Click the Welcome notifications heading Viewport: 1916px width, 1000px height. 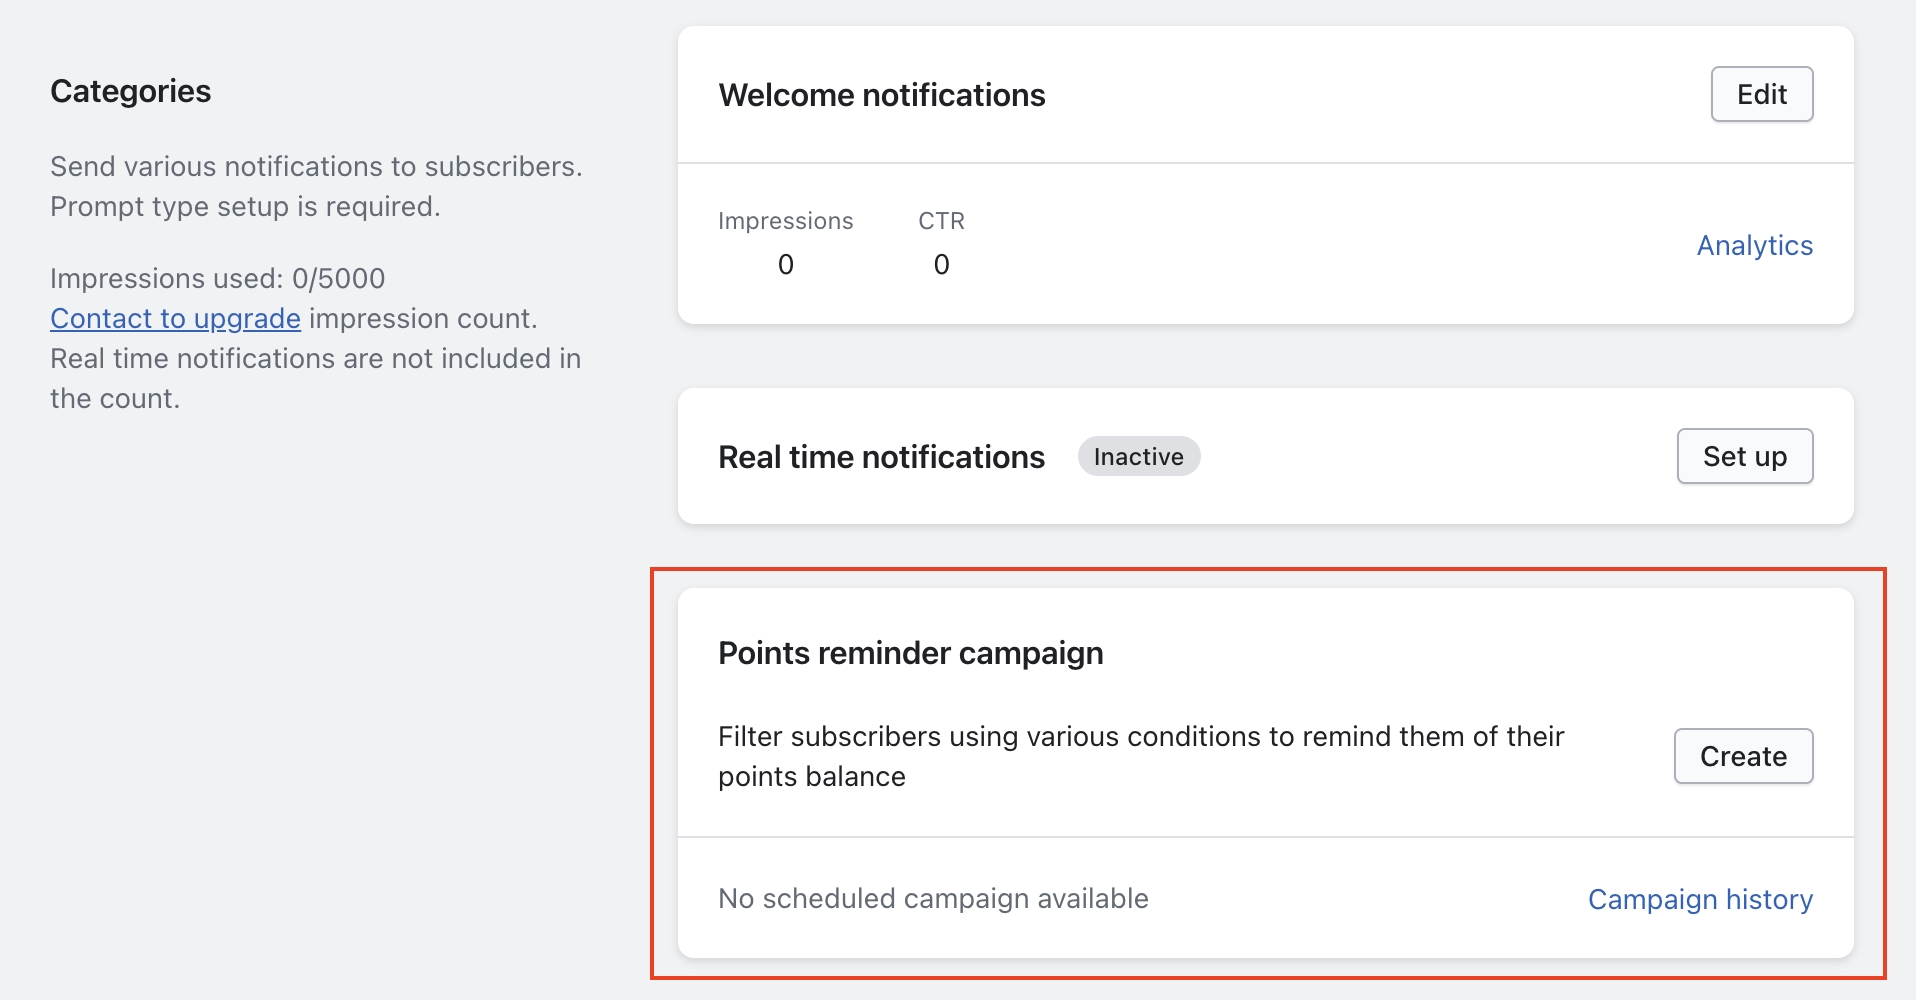(x=881, y=95)
